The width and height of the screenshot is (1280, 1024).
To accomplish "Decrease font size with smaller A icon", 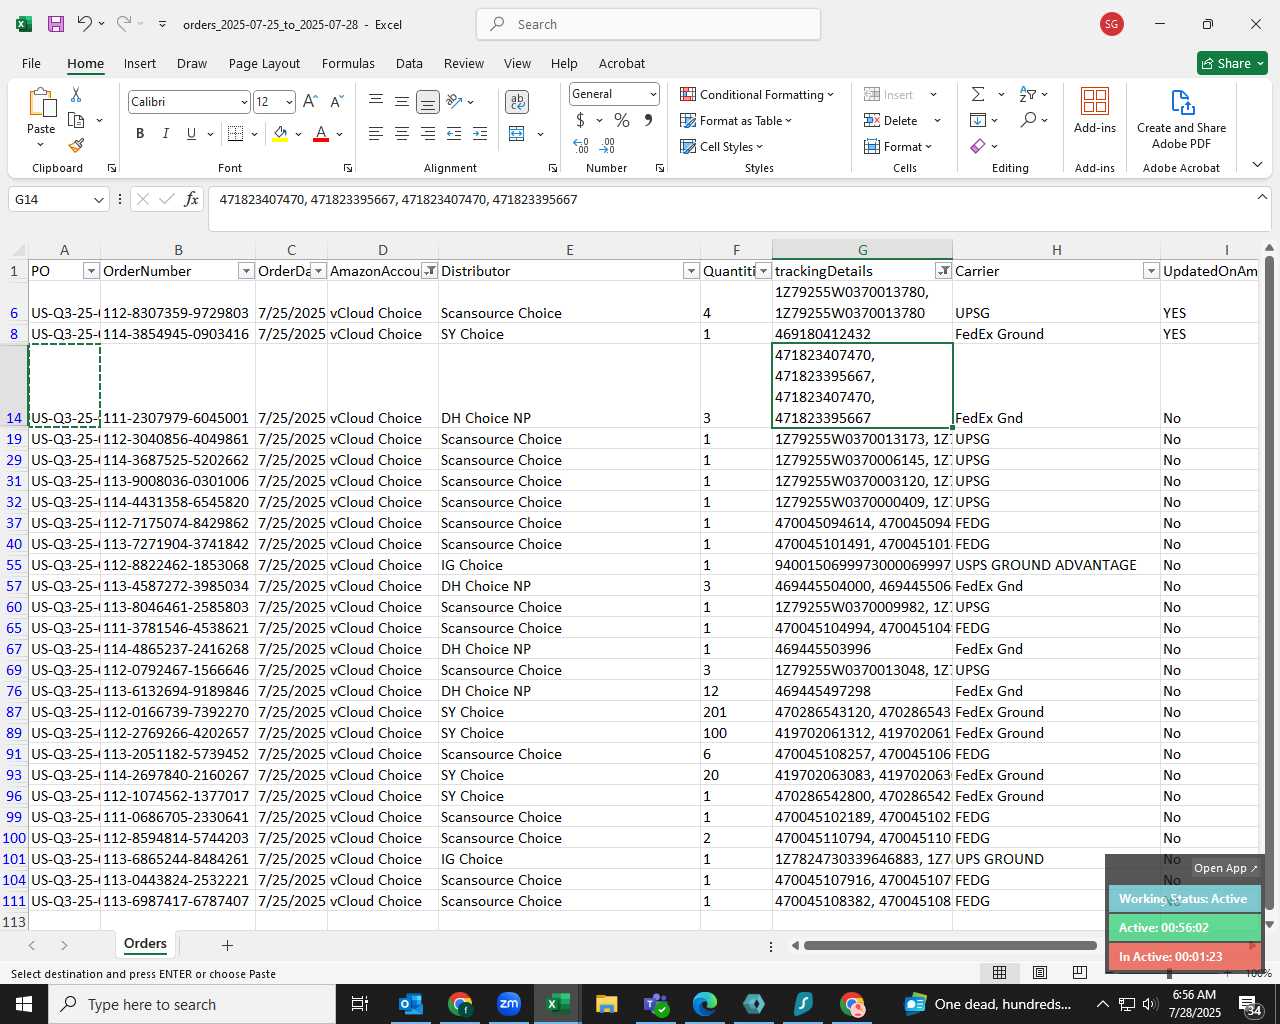I will pos(336,102).
